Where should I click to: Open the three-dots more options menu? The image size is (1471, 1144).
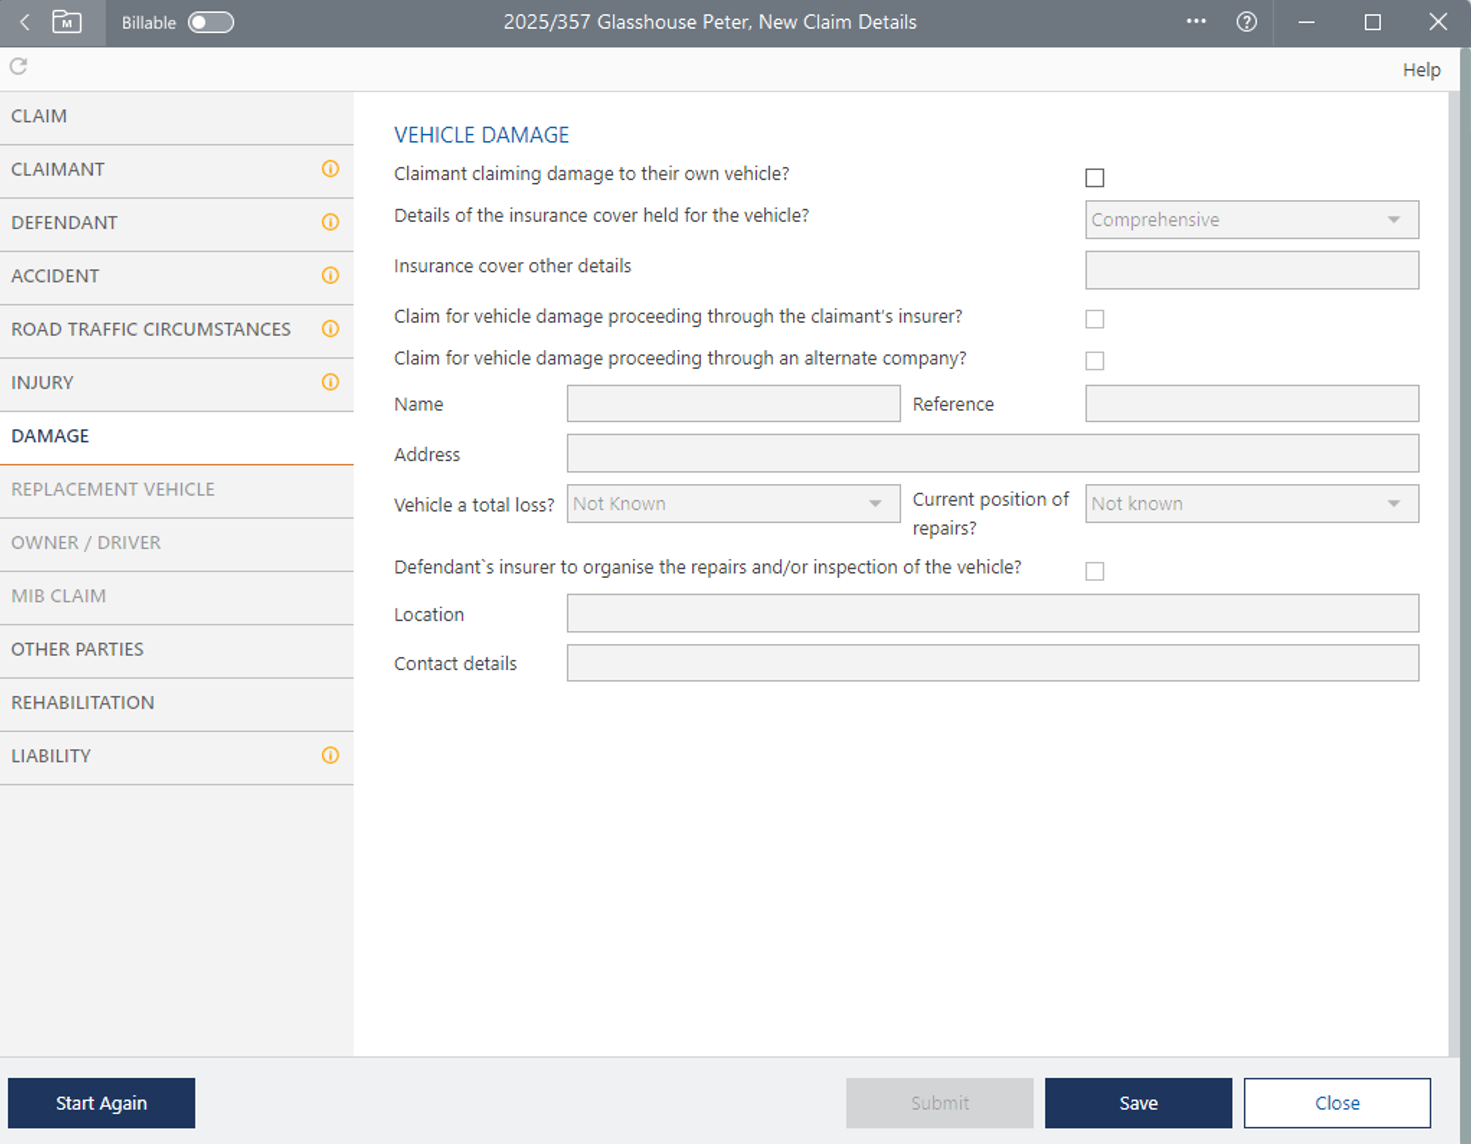pos(1196,22)
